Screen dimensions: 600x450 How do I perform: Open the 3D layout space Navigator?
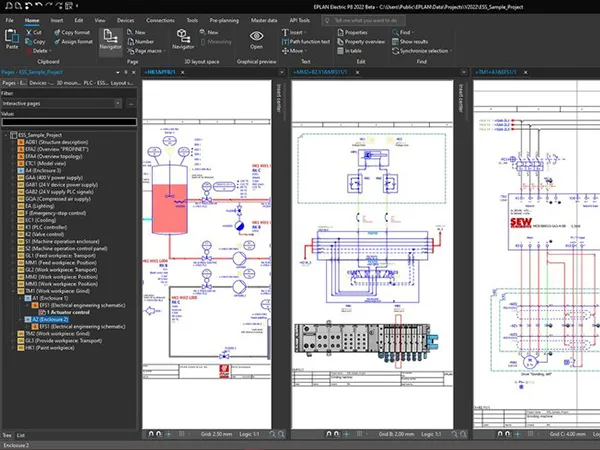(183, 38)
